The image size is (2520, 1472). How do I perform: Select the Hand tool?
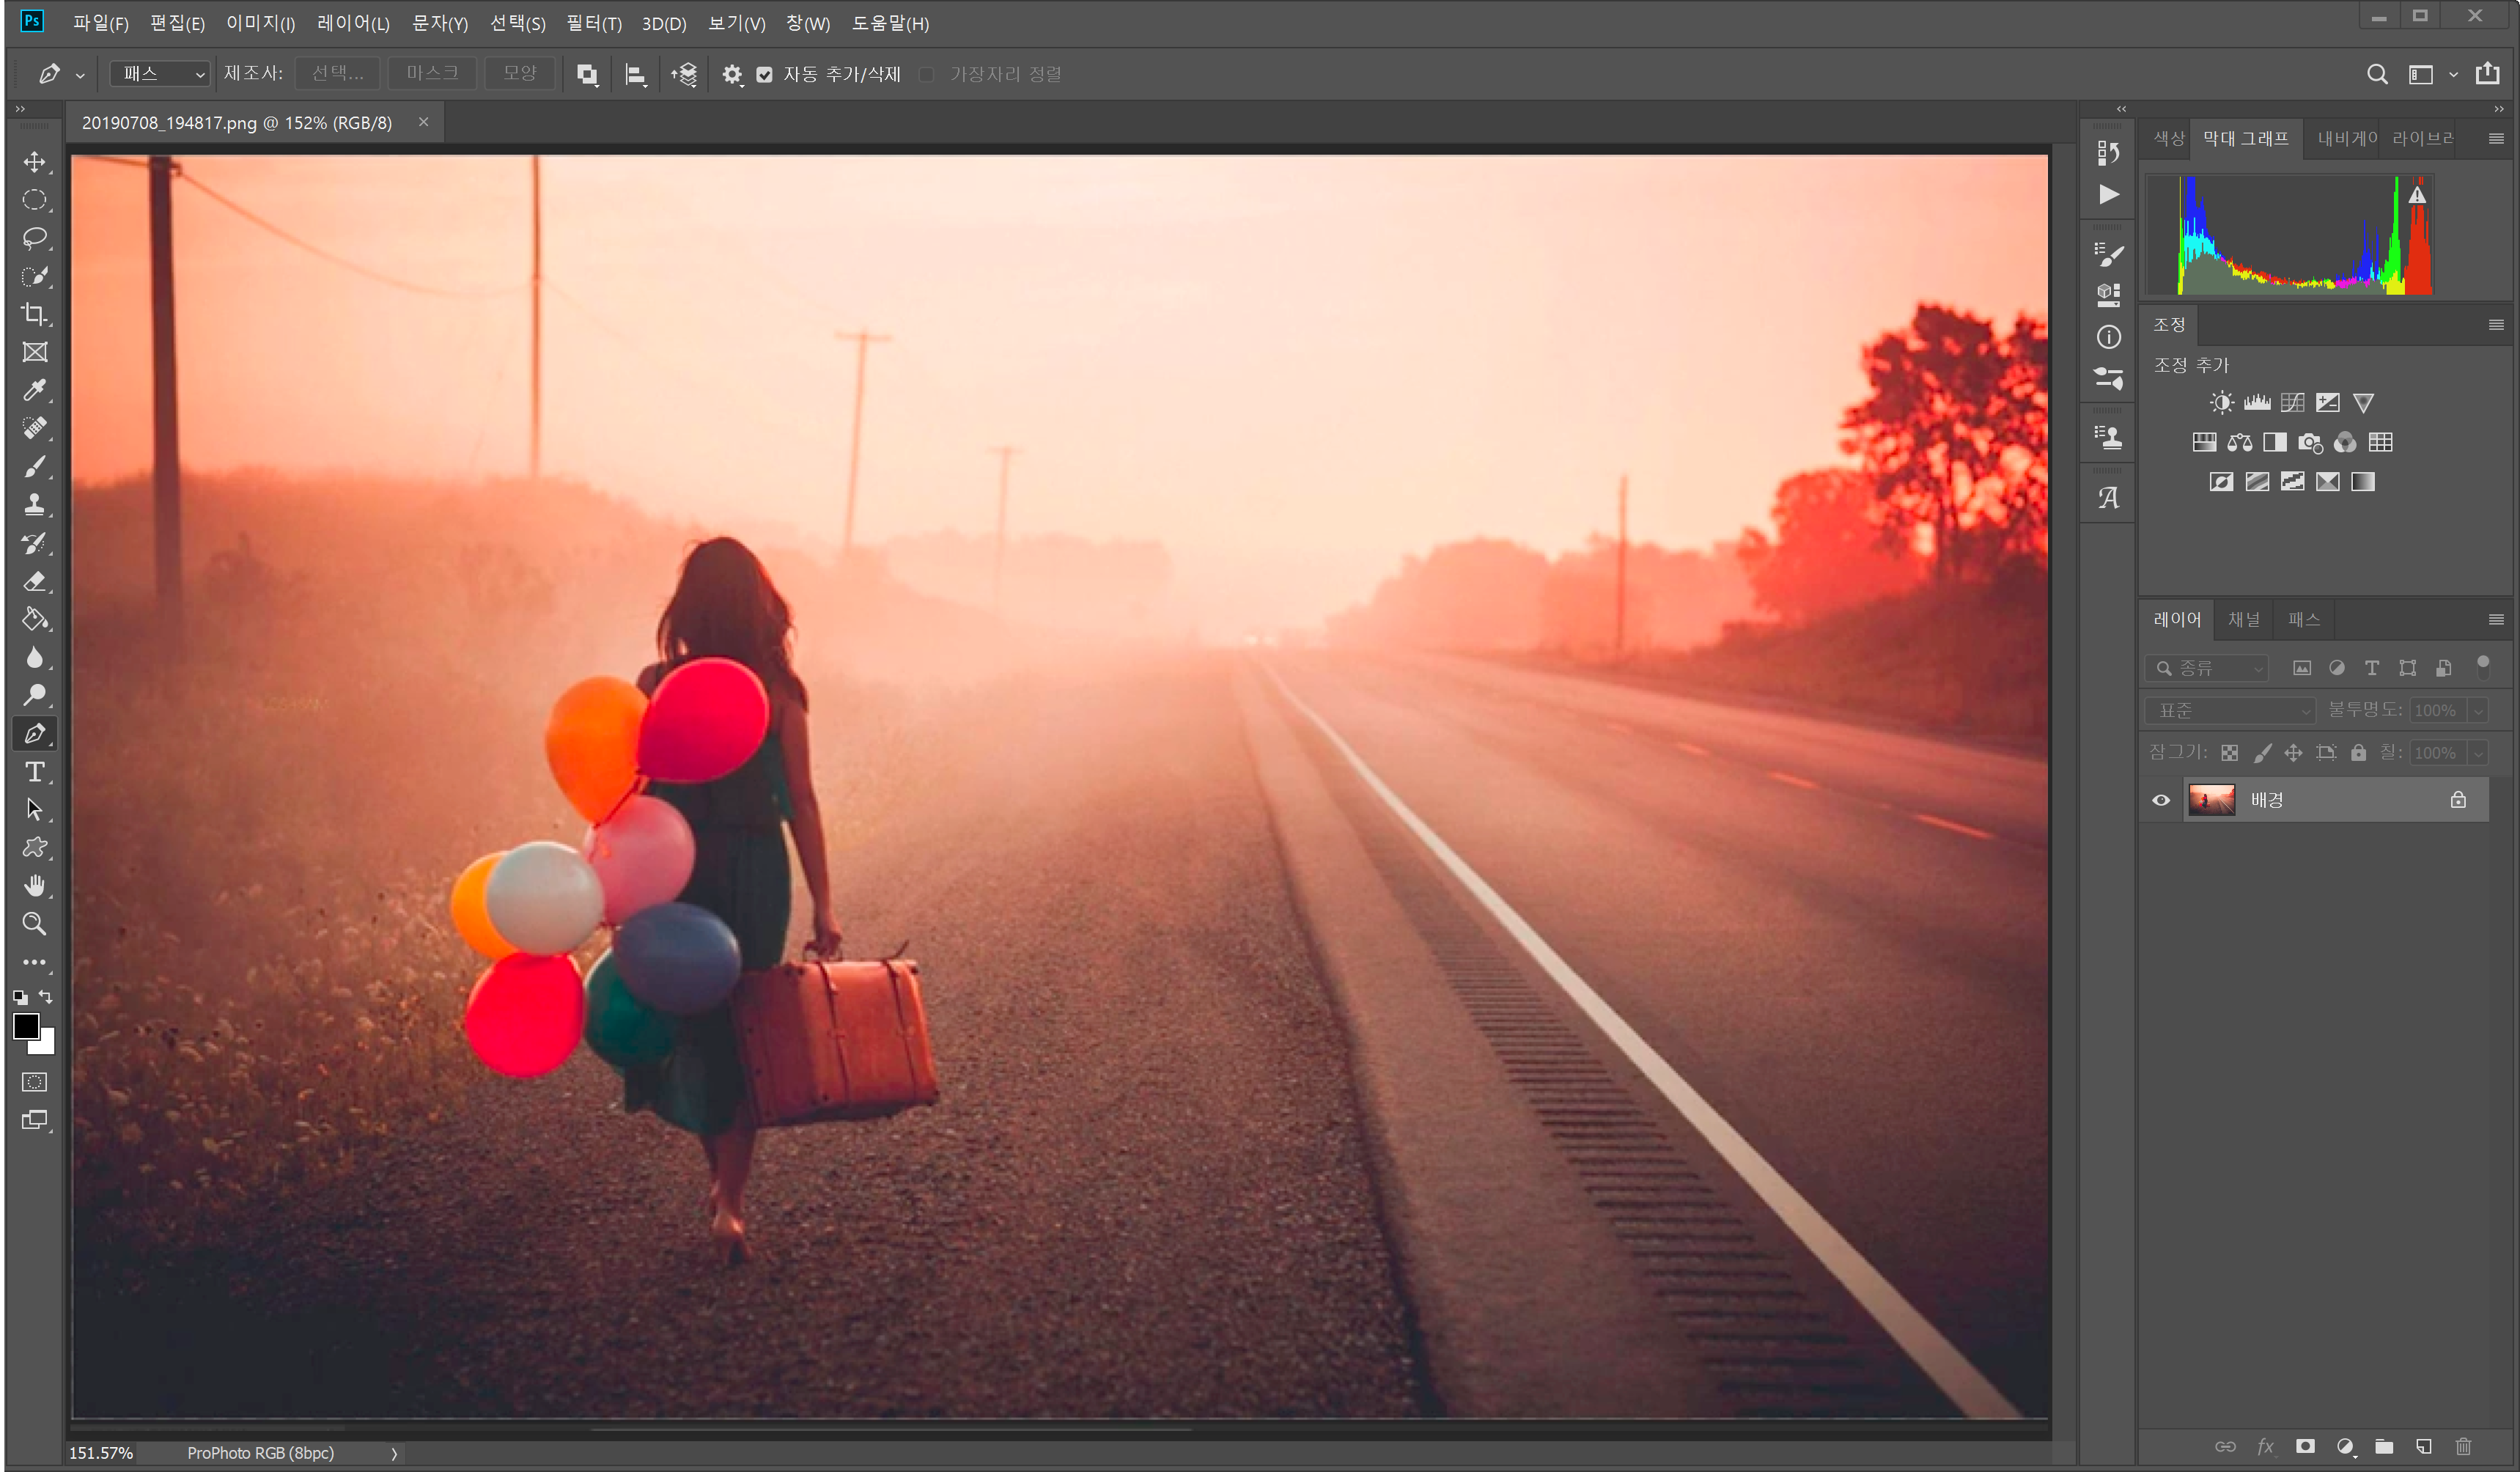35,886
